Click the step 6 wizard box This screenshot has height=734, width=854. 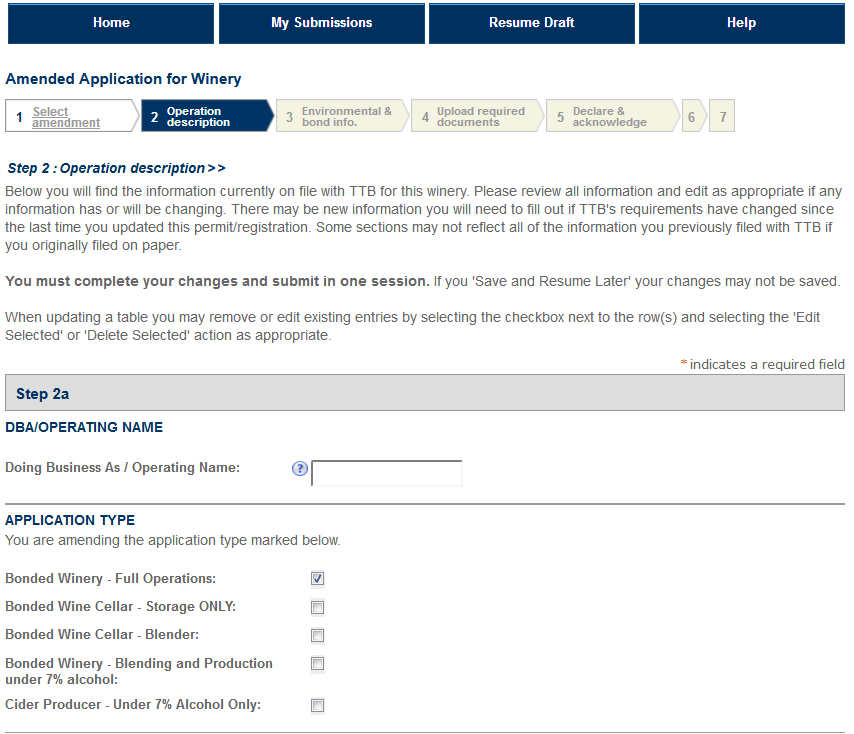691,117
